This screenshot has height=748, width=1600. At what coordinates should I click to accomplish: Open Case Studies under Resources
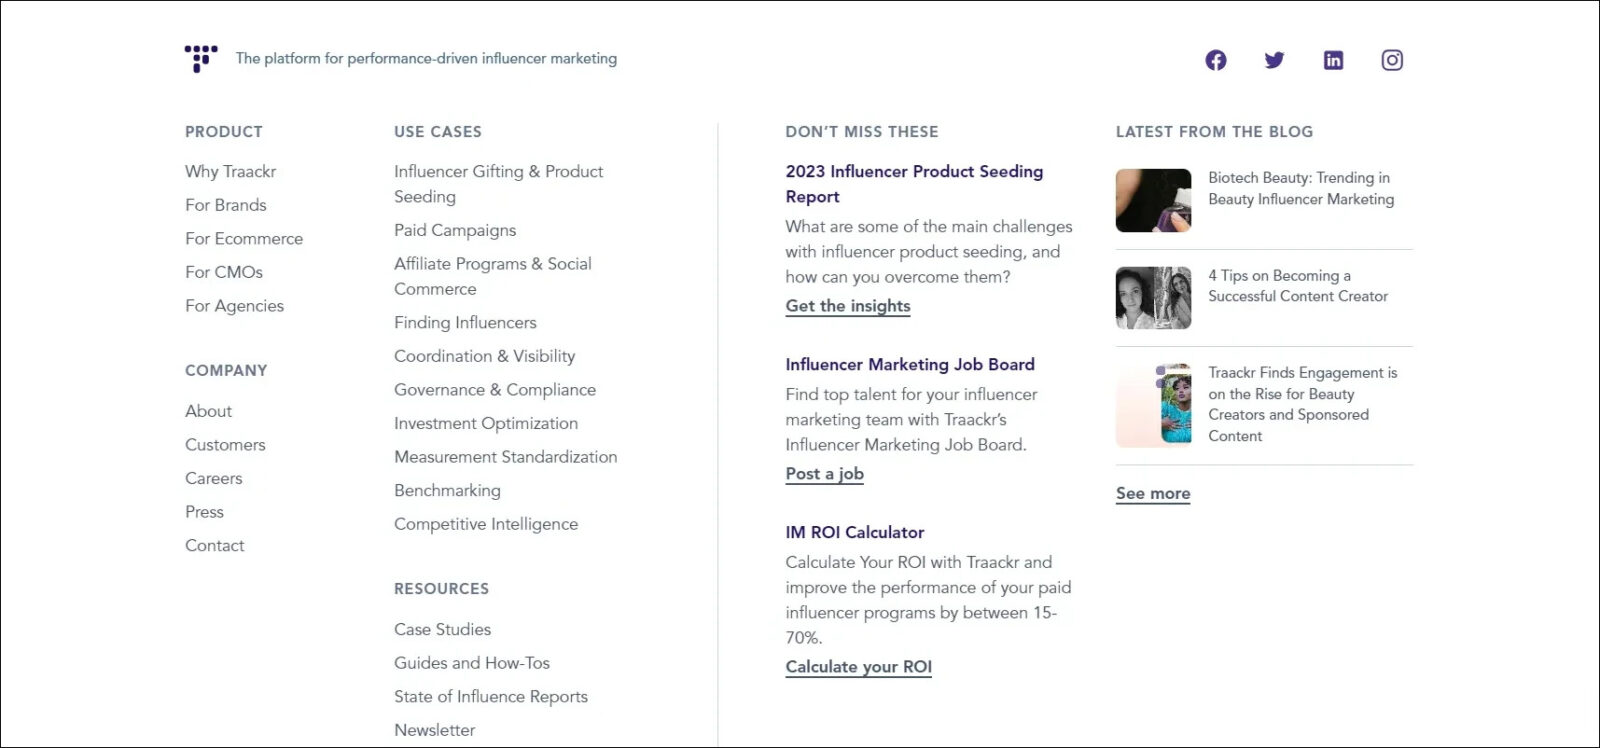[x=442, y=629]
